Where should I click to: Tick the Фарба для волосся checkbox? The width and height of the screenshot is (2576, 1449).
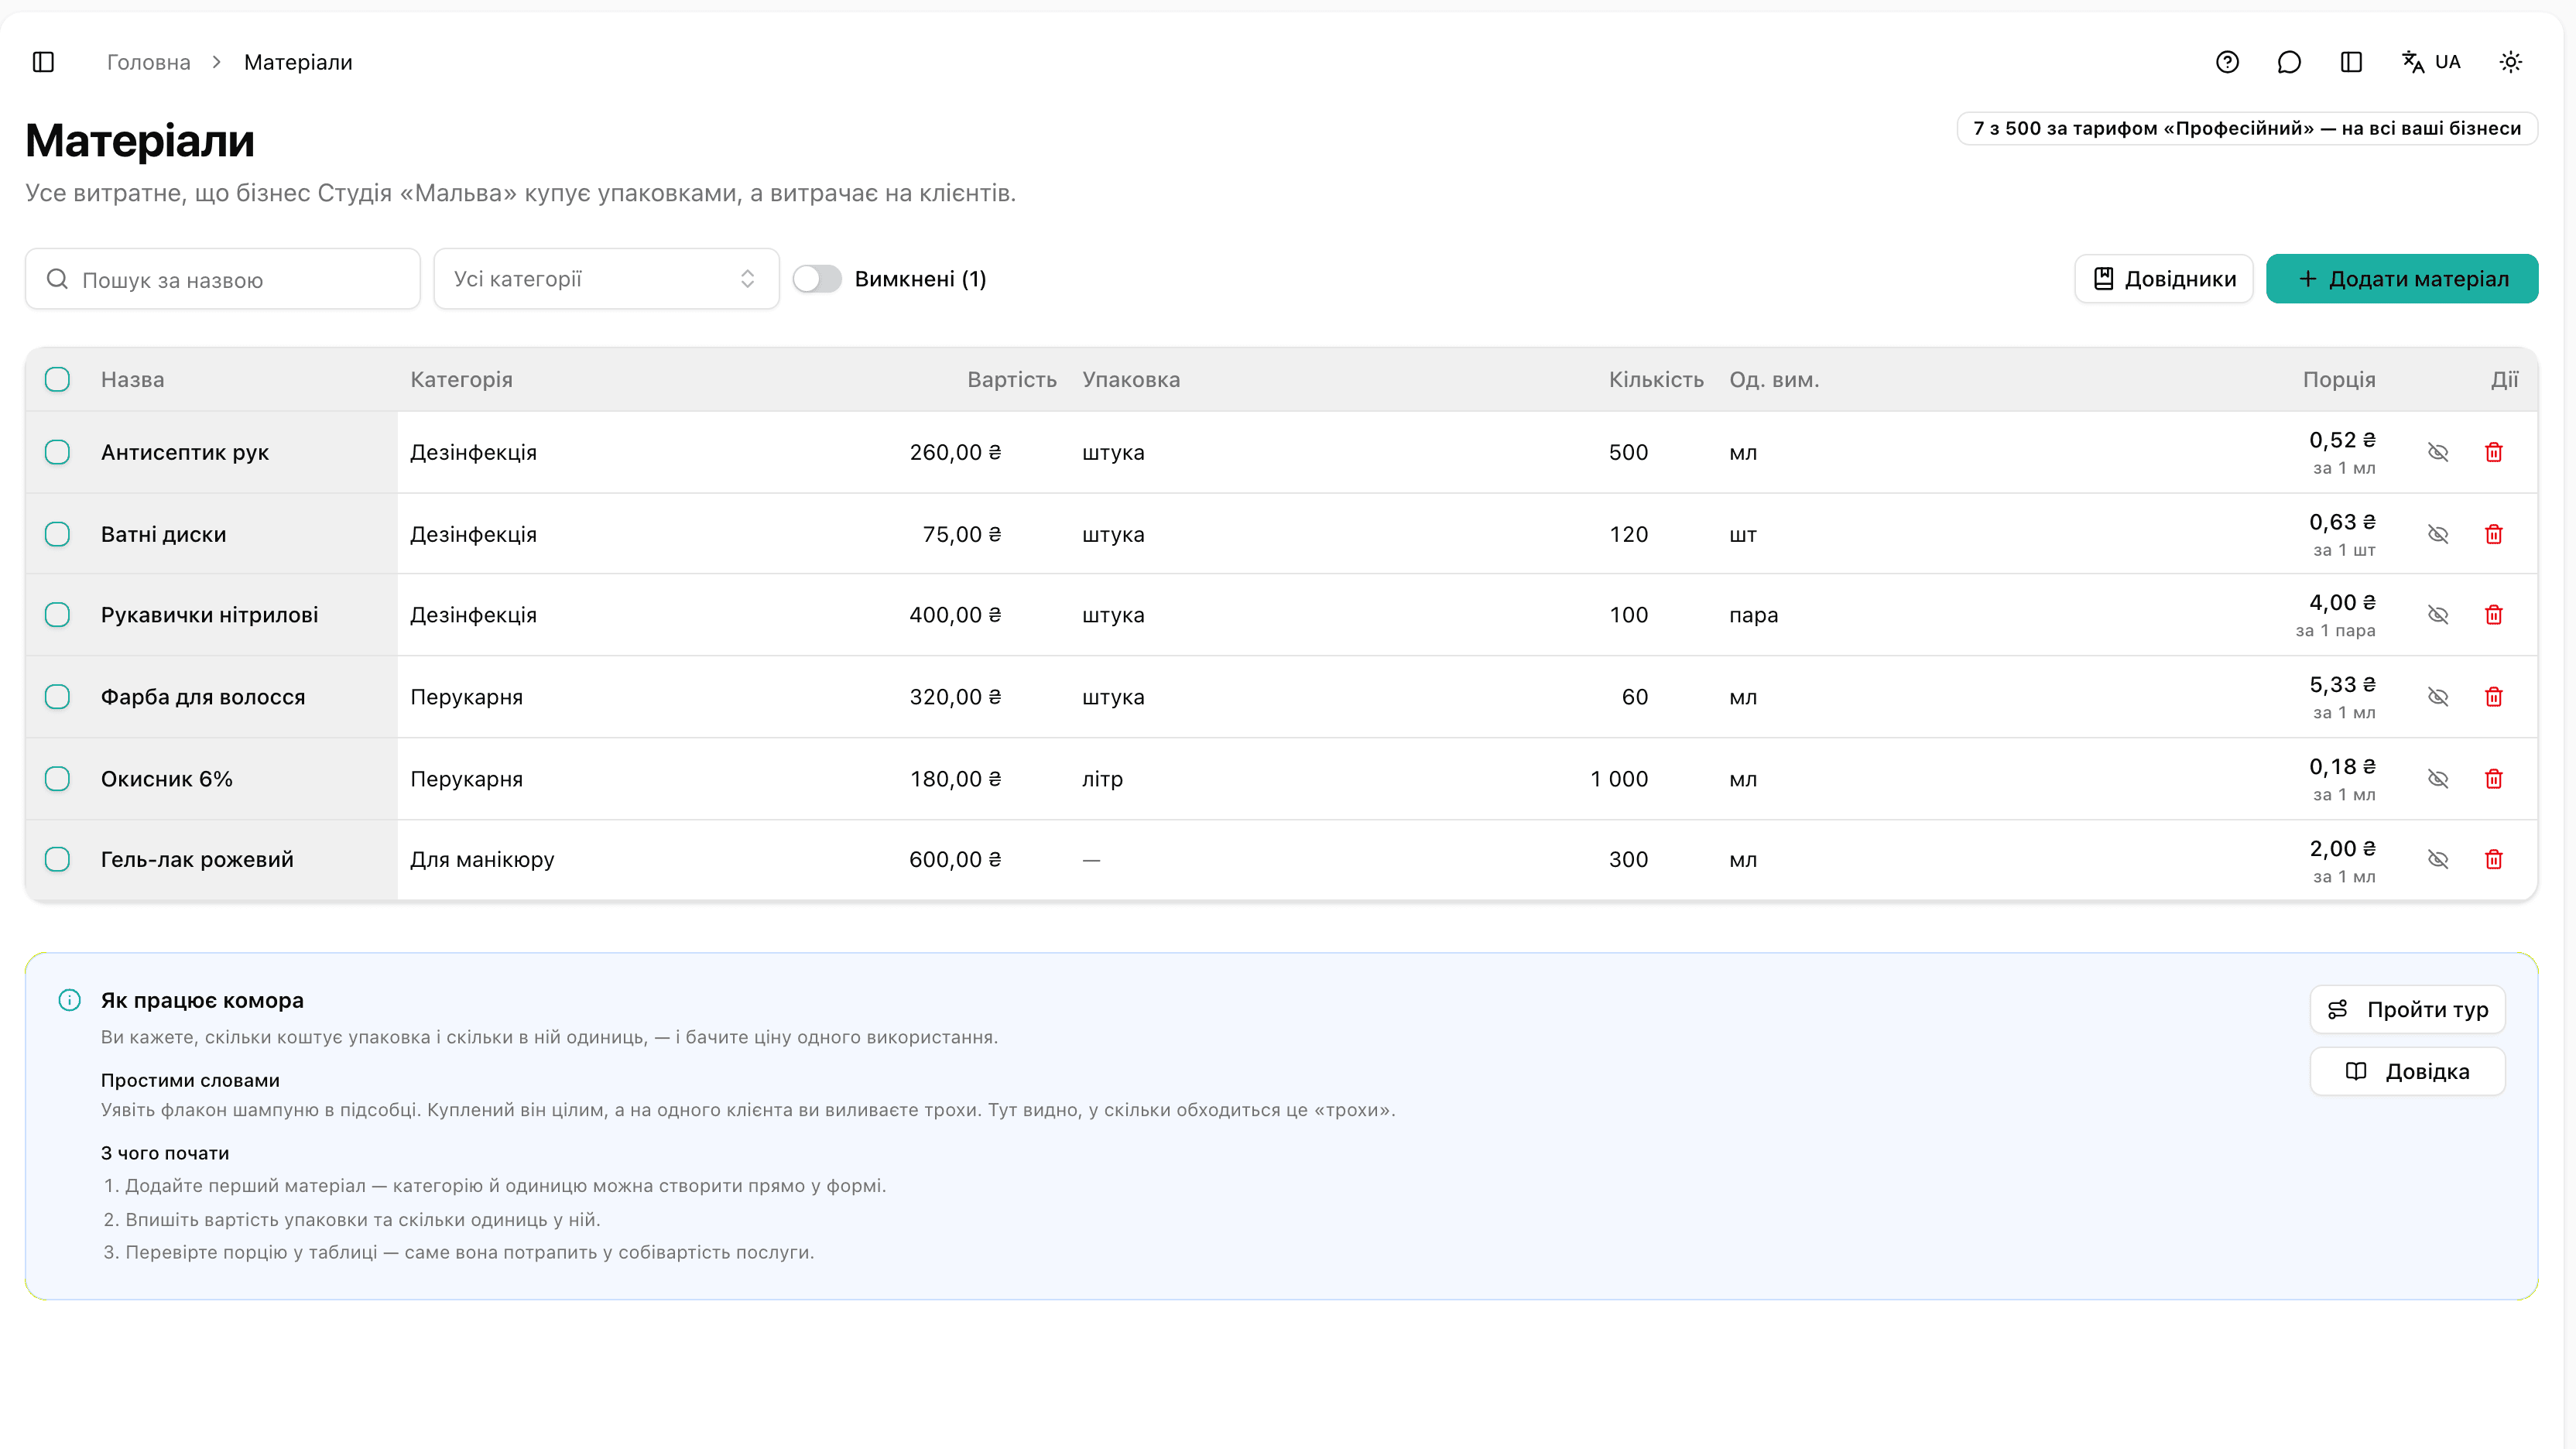(57, 697)
